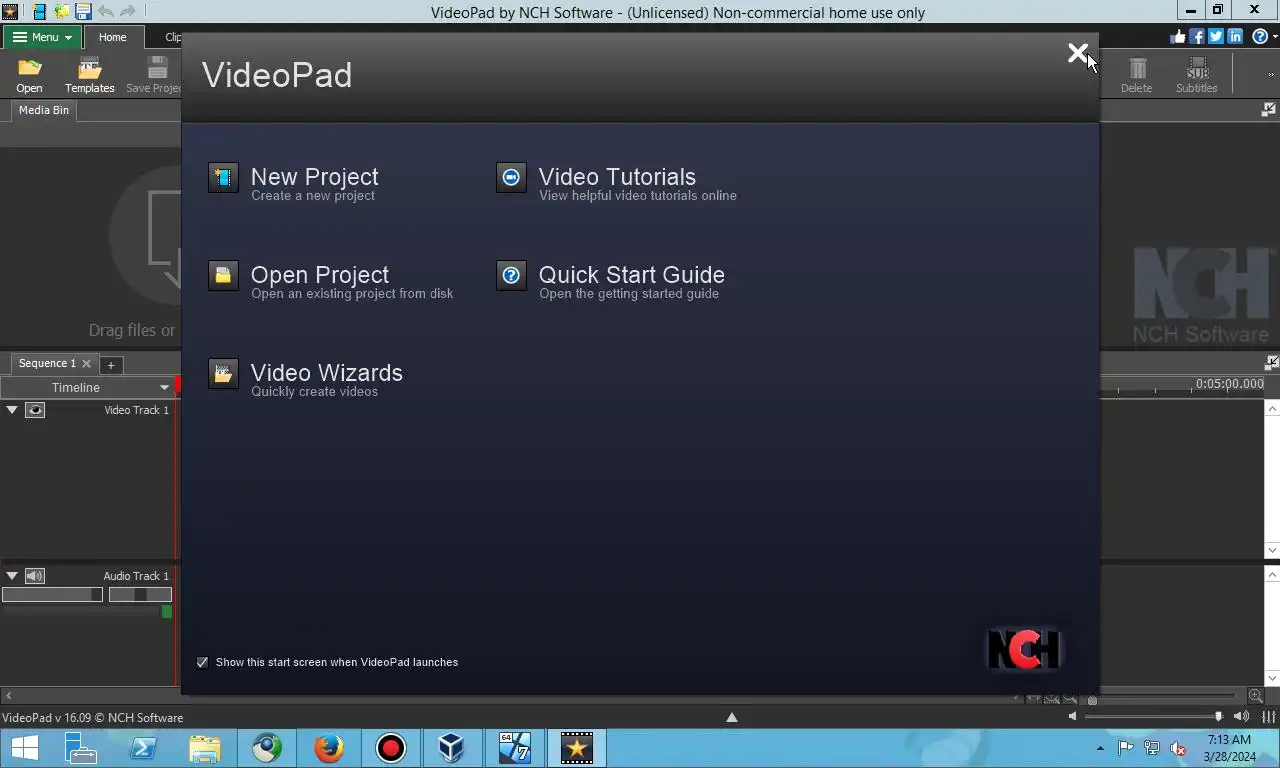Click video track scrollbar down arrow
Screen dimensions: 1280x768
click(x=1272, y=550)
